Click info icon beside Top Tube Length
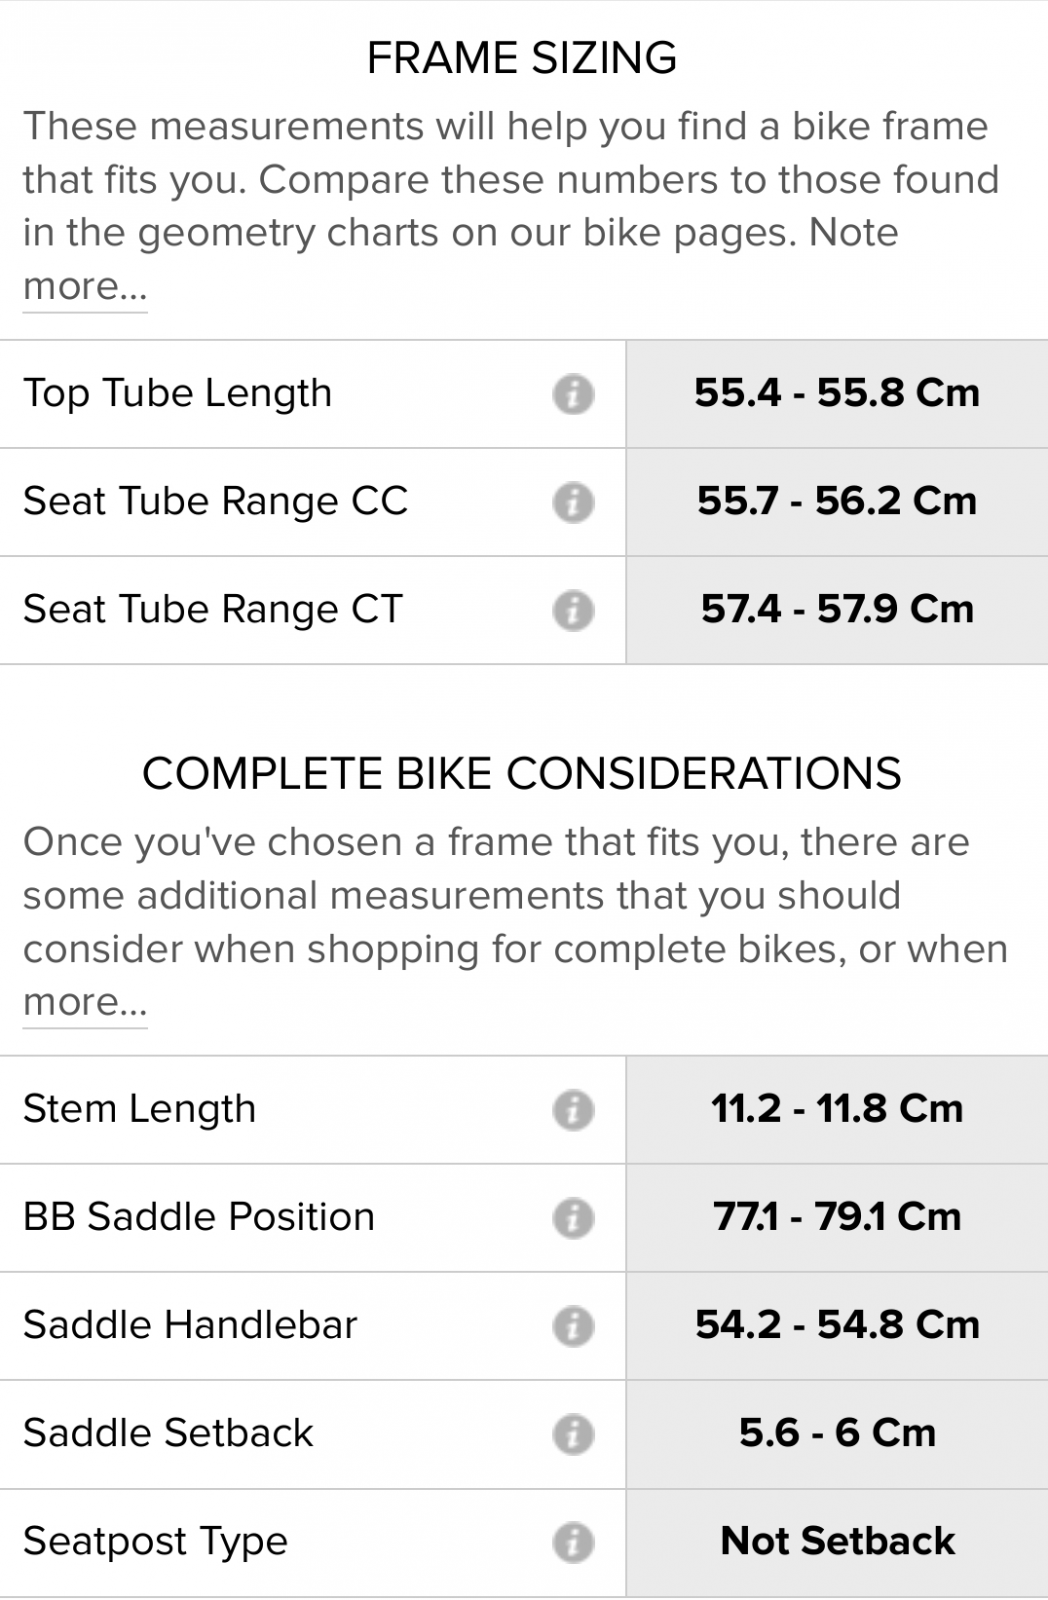 click(x=573, y=394)
